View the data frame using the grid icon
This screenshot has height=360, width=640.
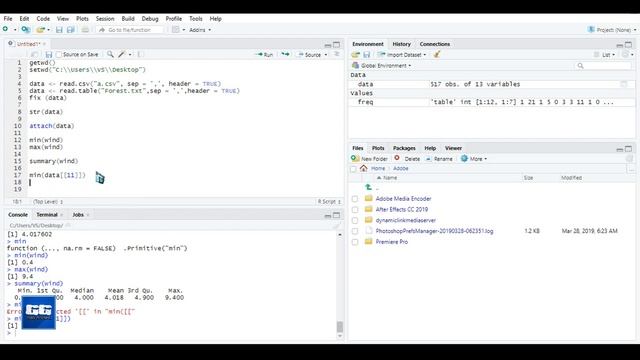[624, 84]
